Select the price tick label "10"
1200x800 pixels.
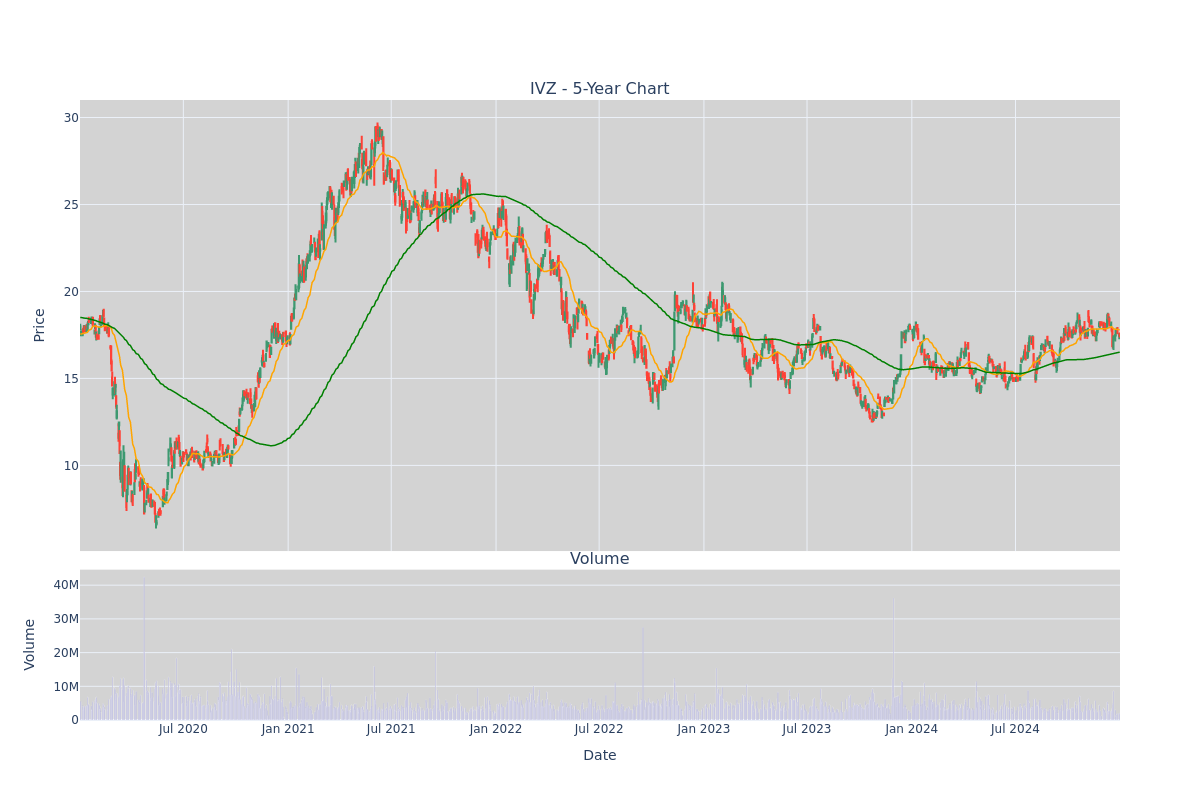coord(70,466)
